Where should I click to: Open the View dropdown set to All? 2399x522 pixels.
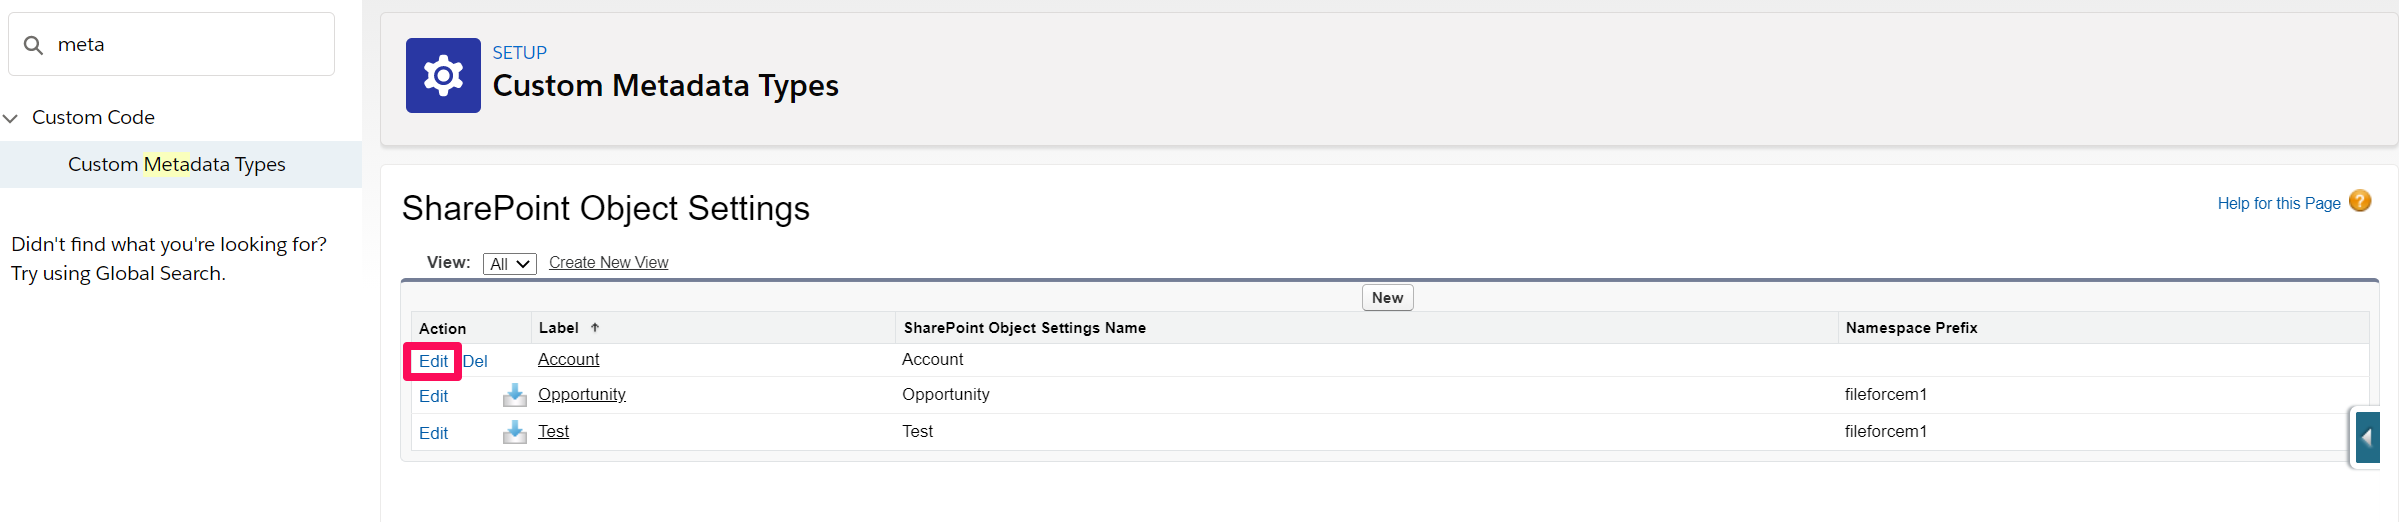pyautogui.click(x=510, y=264)
